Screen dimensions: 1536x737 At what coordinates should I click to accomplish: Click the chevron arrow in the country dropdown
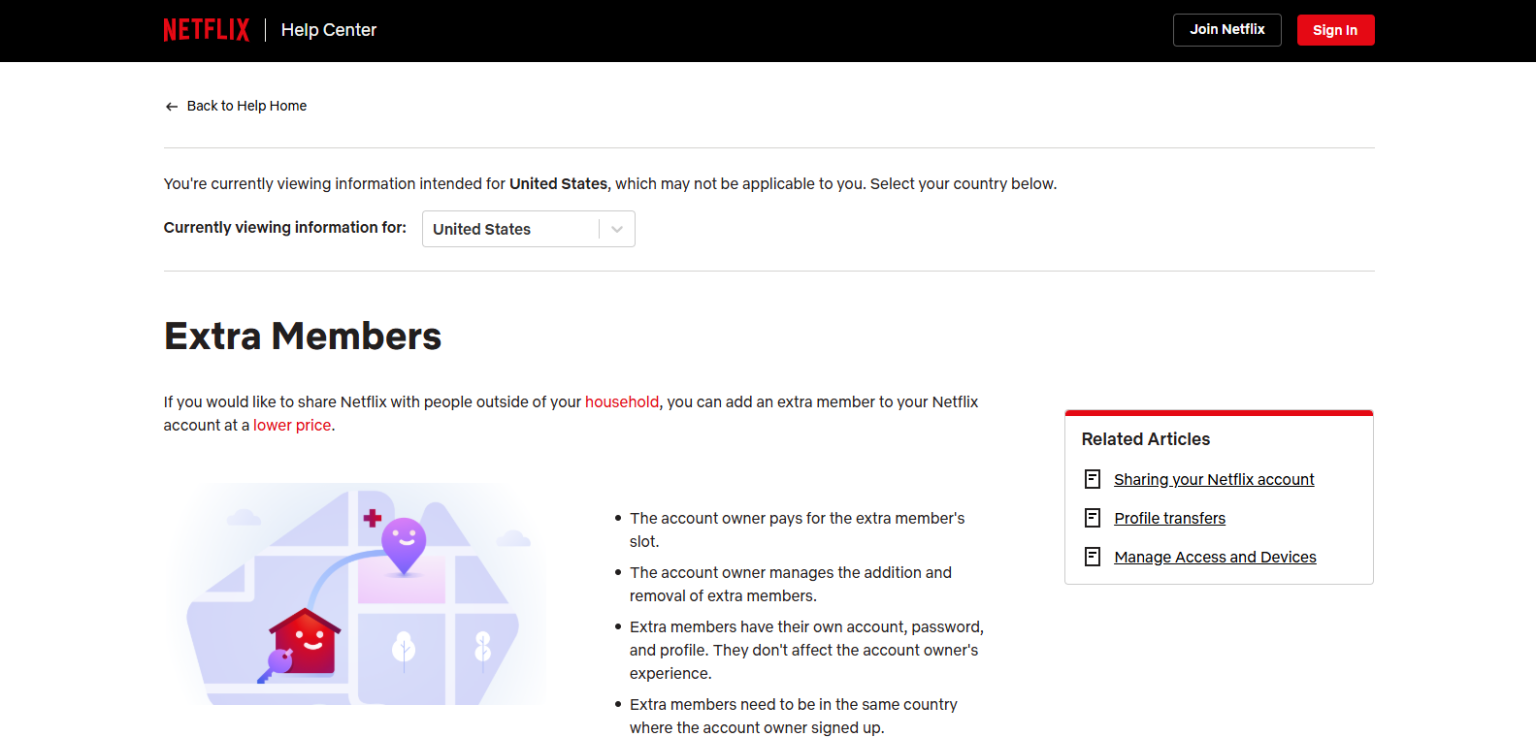point(617,229)
